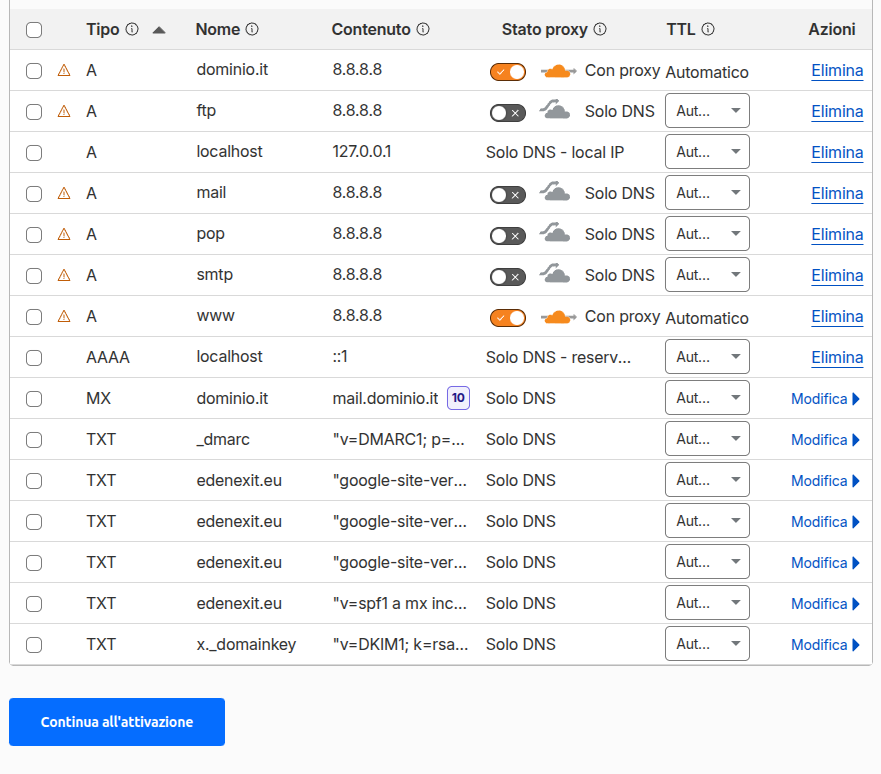Open TTL dropdown for smtp record
Screen dimensions: 881x774
point(707,275)
